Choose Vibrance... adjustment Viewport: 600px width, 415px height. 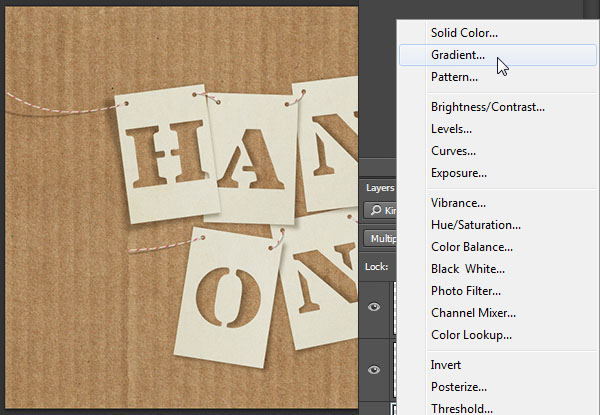click(x=458, y=203)
